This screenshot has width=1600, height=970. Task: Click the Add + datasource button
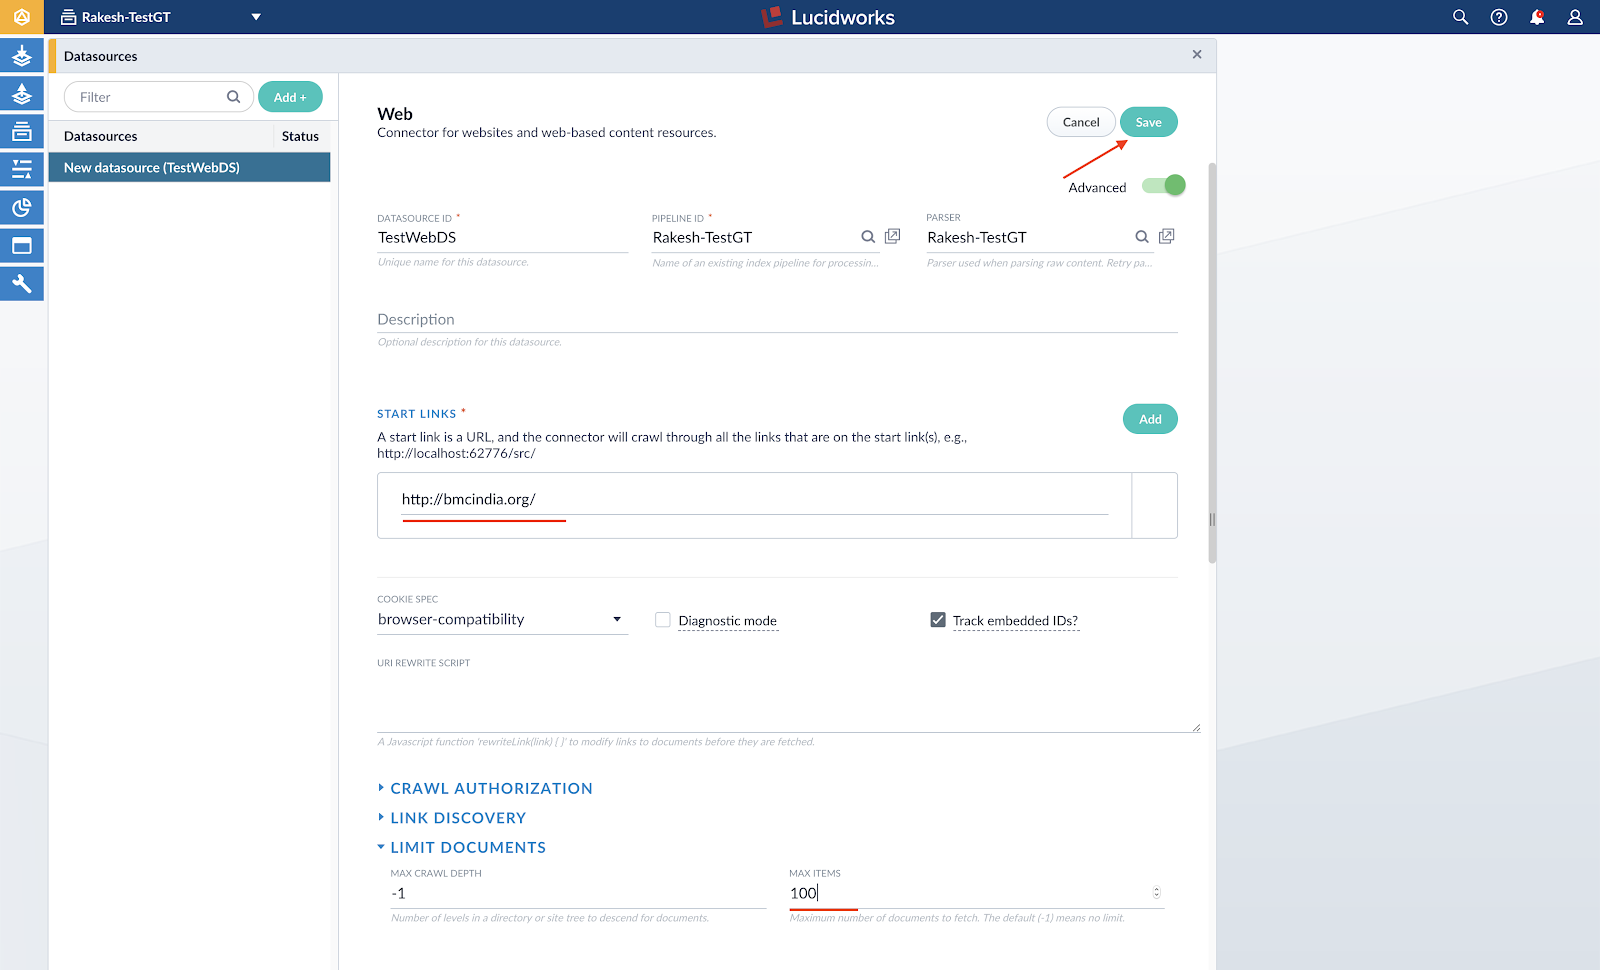click(x=290, y=97)
